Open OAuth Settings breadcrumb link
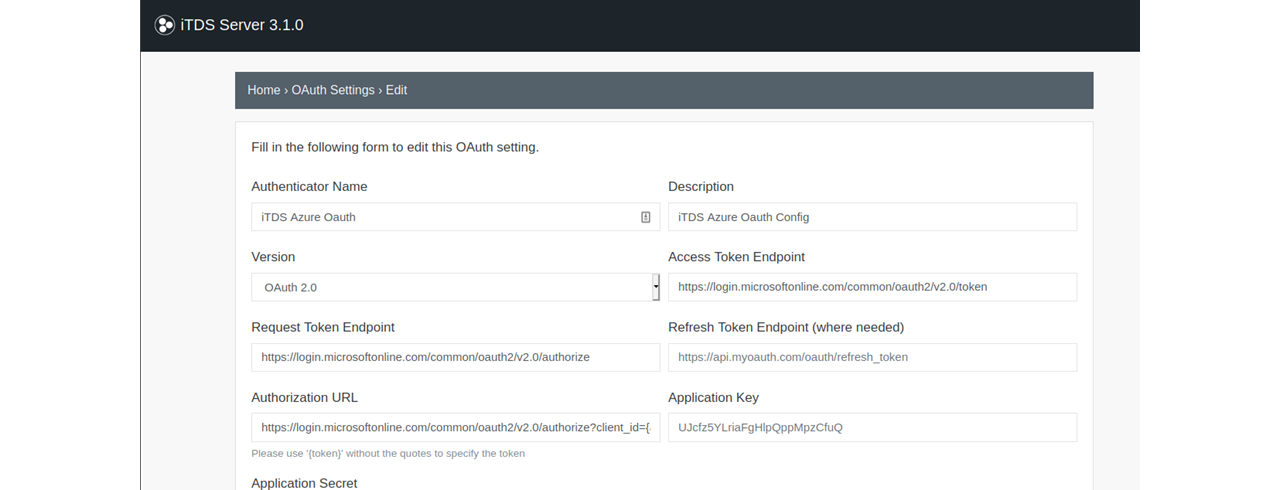 point(333,90)
